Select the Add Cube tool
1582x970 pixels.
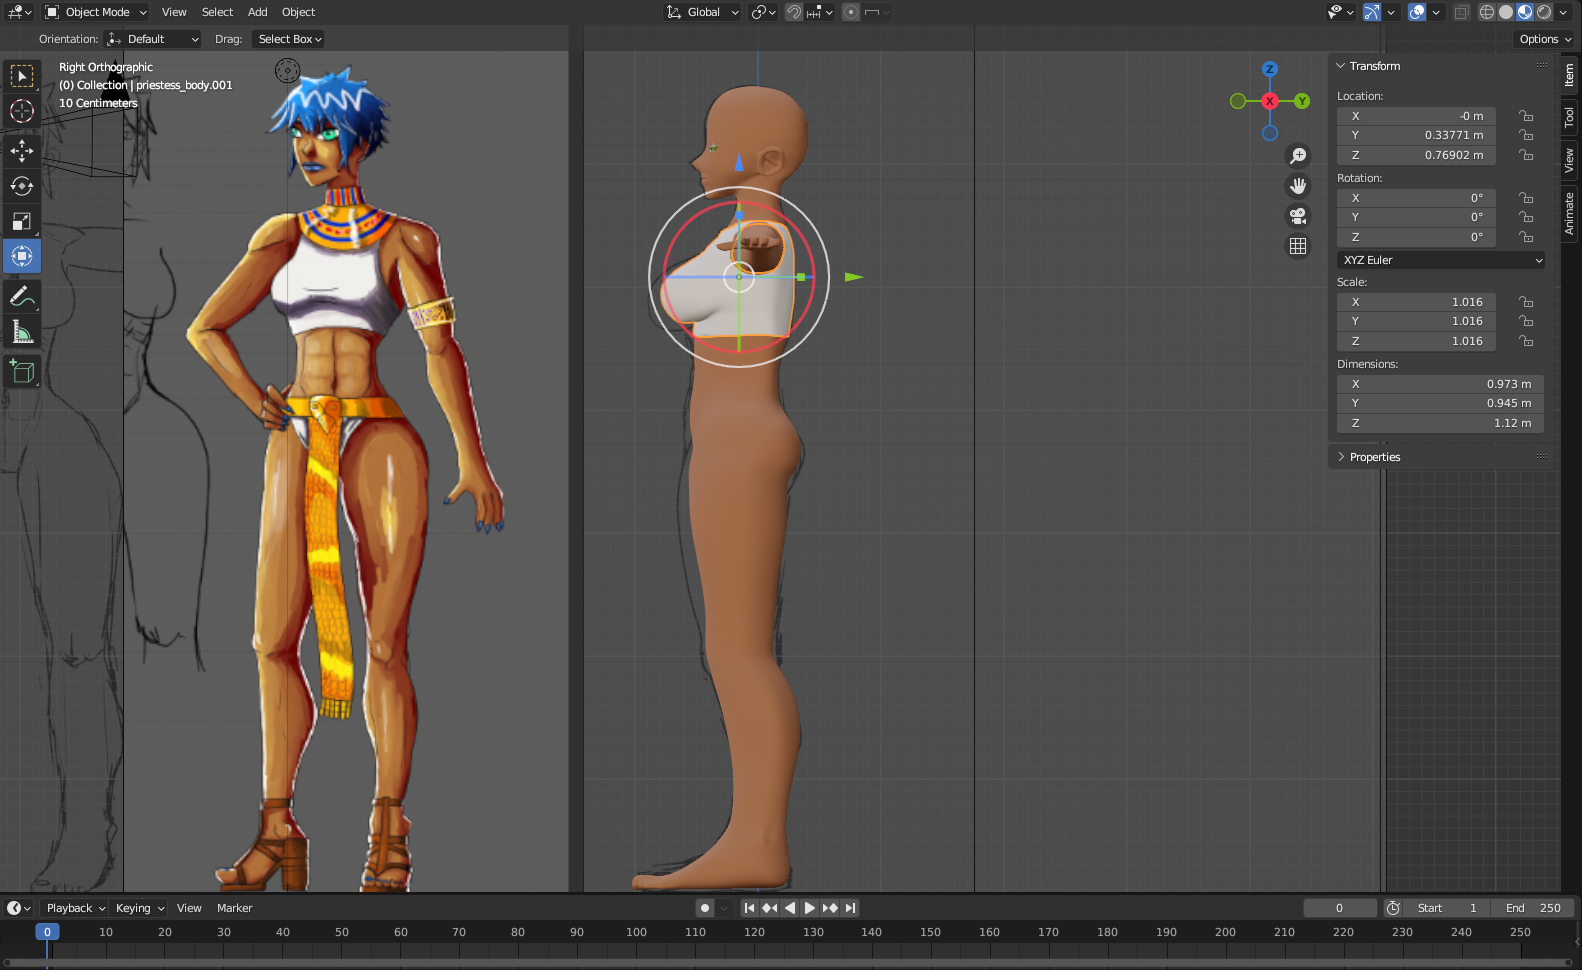[22, 372]
